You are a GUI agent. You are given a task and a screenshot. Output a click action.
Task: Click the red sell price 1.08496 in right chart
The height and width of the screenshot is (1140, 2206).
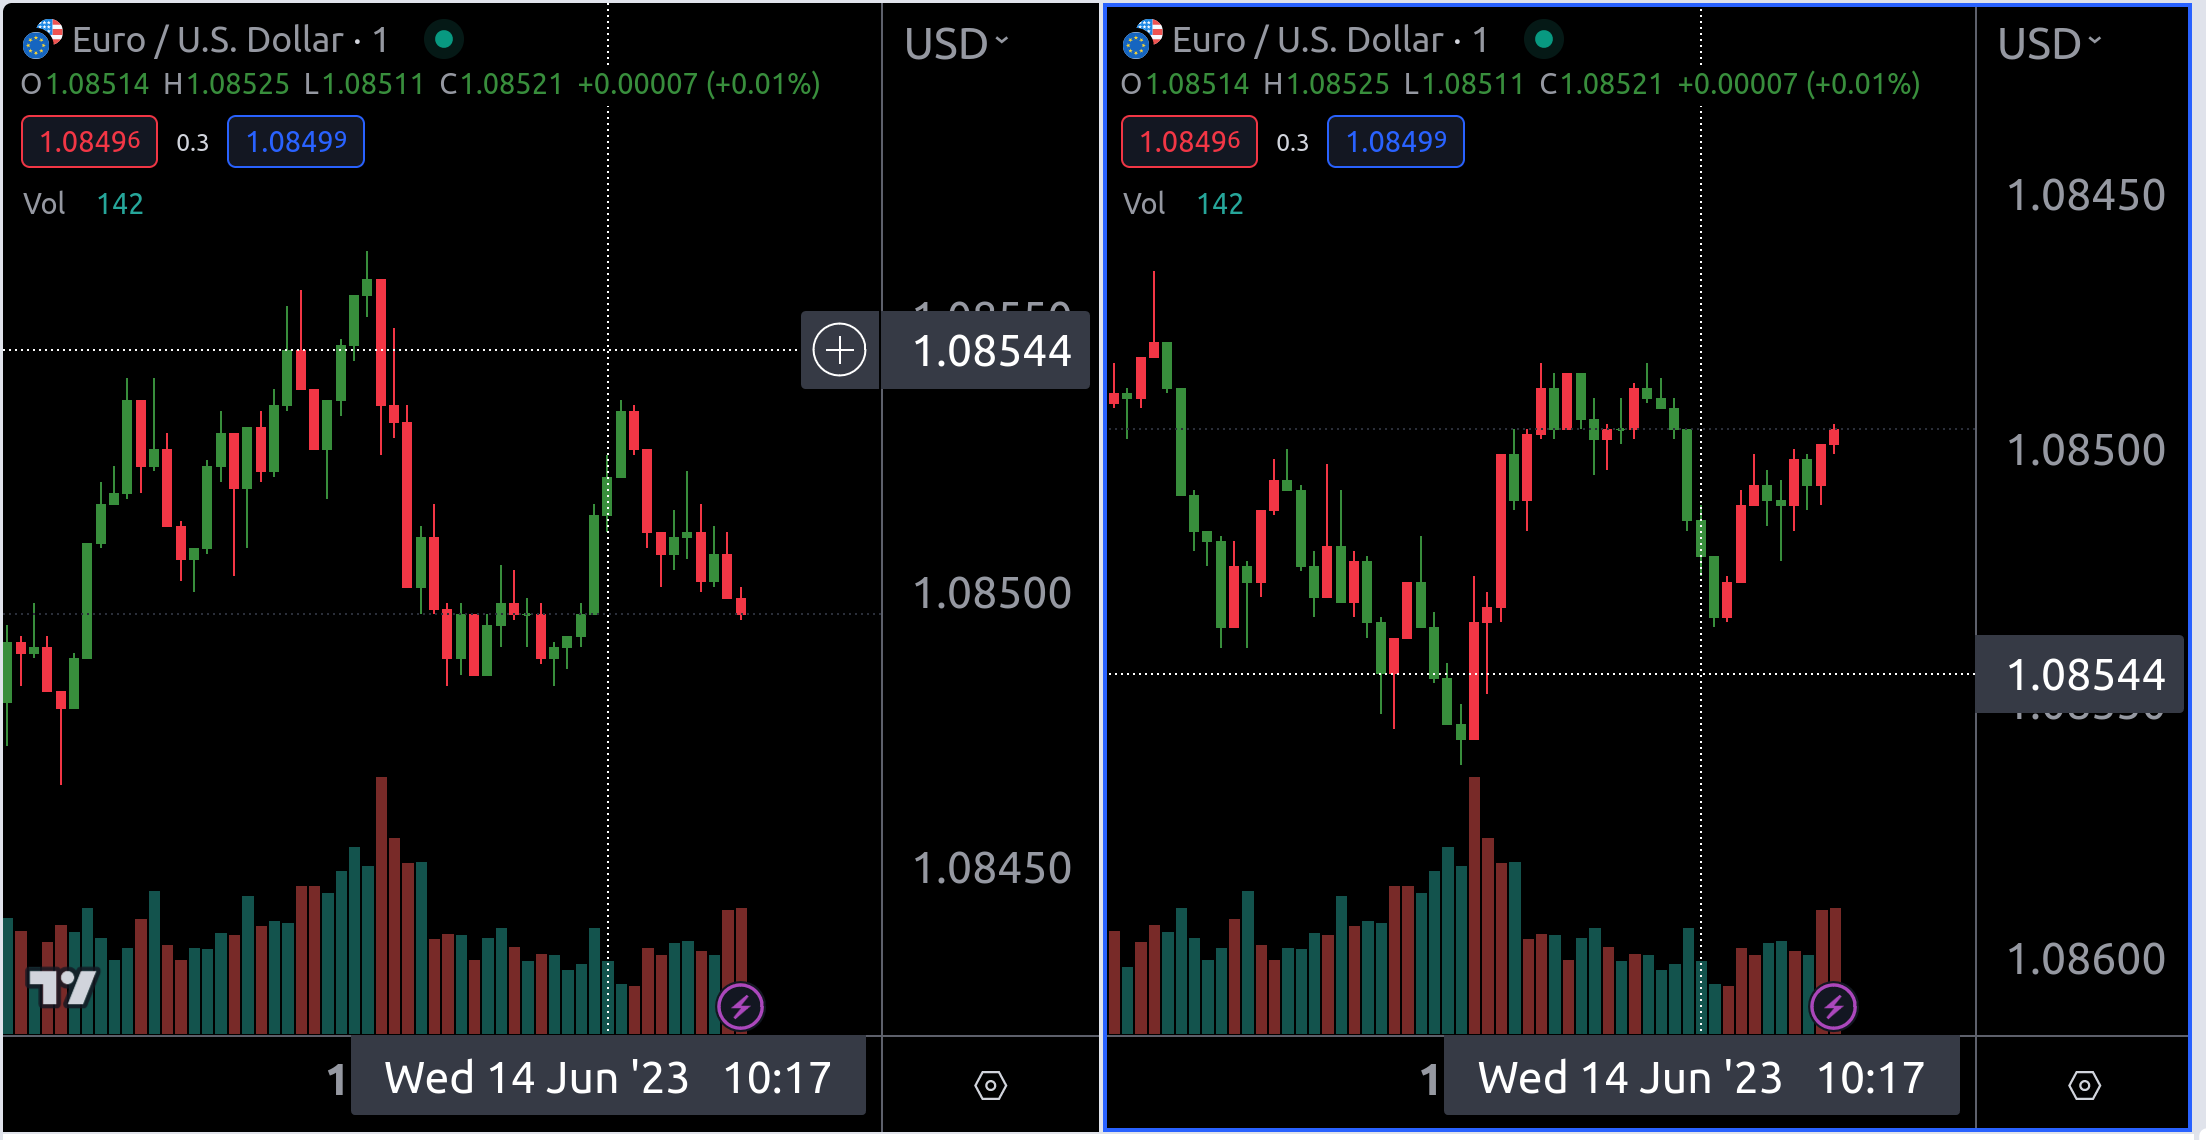point(1190,142)
